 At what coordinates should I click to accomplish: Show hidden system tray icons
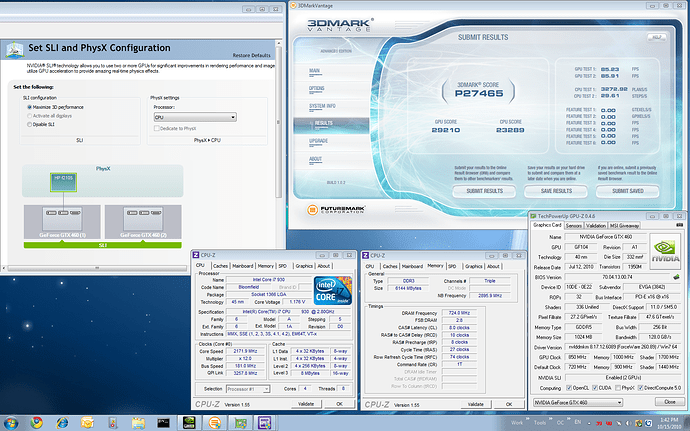pyautogui.click(x=588, y=423)
